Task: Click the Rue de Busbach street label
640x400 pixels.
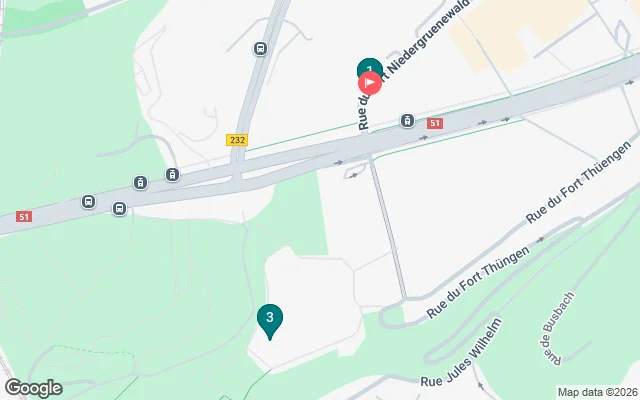Action: (558, 328)
